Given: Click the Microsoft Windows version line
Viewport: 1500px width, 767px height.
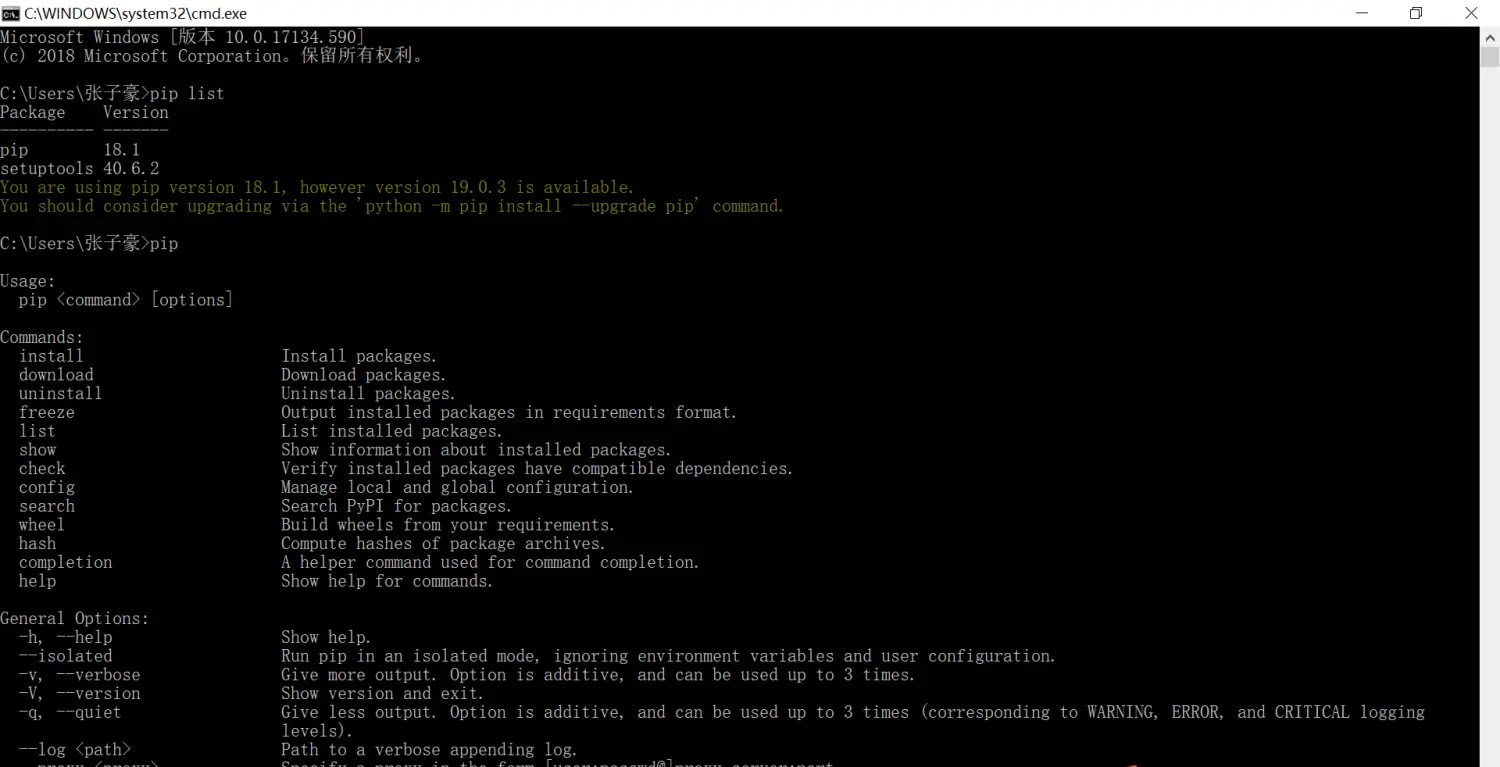Looking at the screenshot, I should 182,37.
